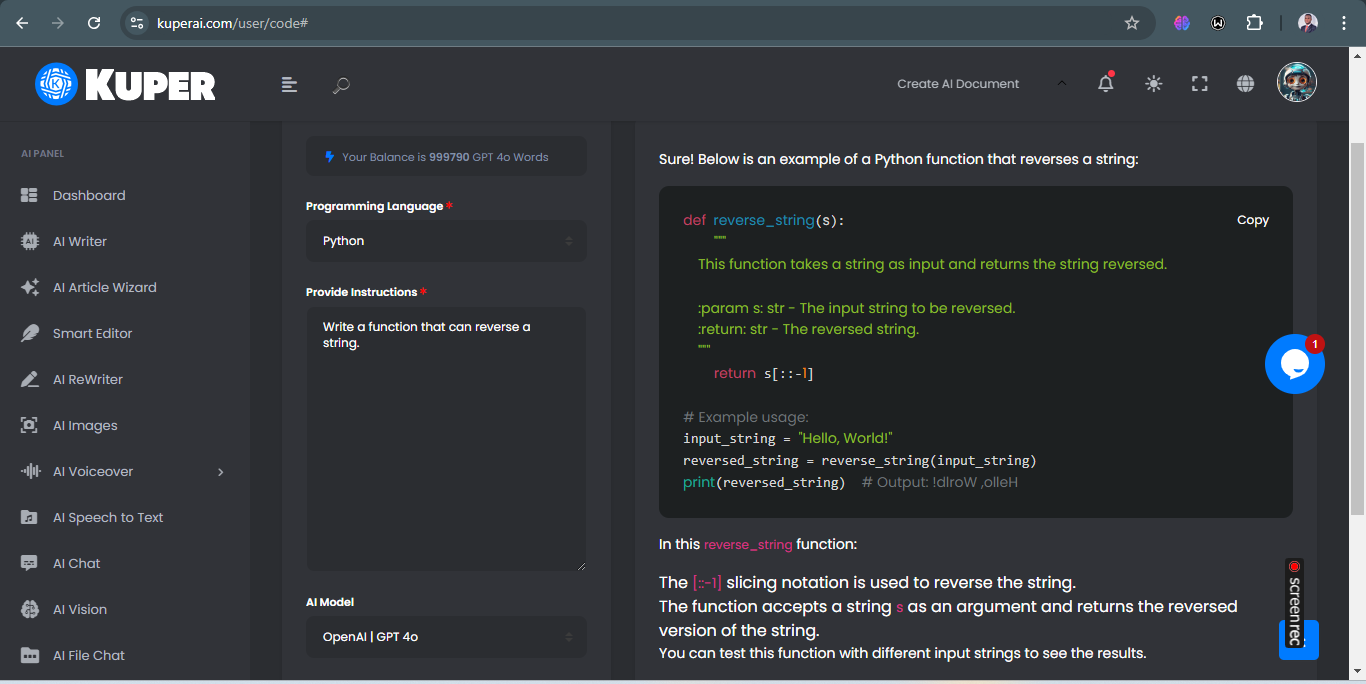Open the AI Chat page

(x=76, y=564)
